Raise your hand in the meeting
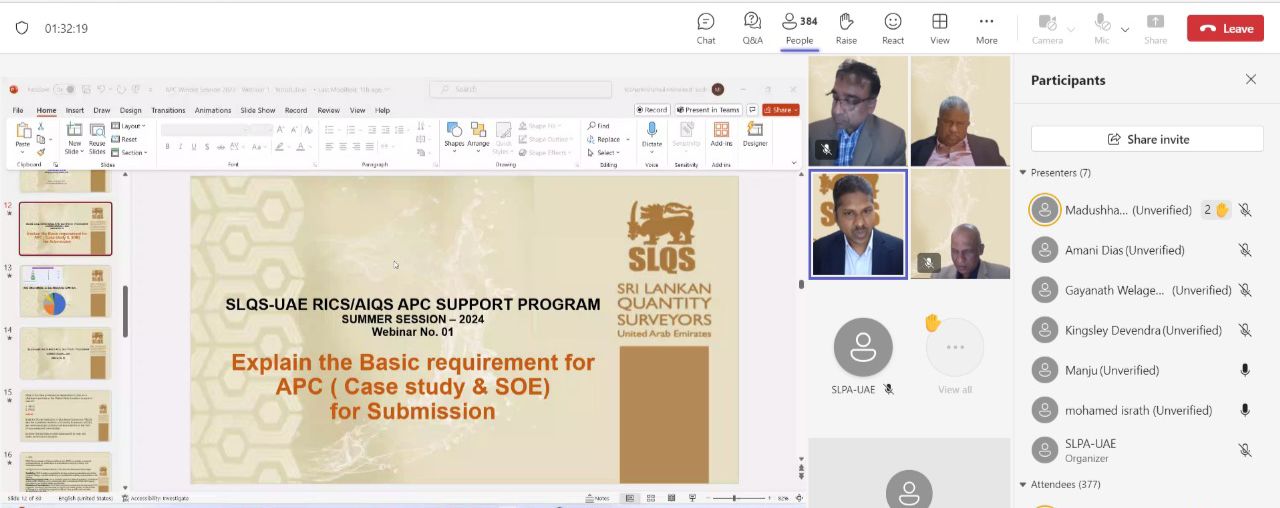This screenshot has height=508, width=1280. pyautogui.click(x=846, y=28)
